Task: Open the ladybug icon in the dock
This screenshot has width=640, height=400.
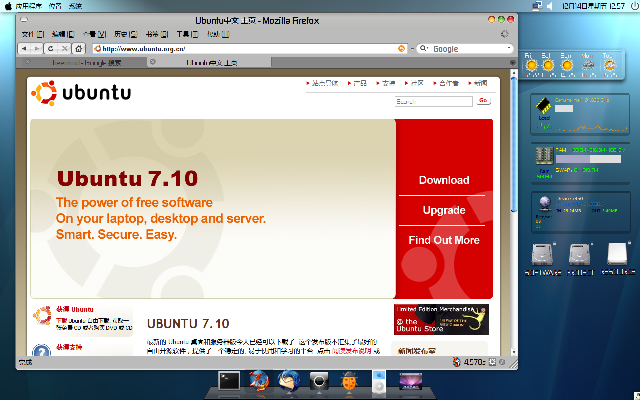Action: click(349, 382)
